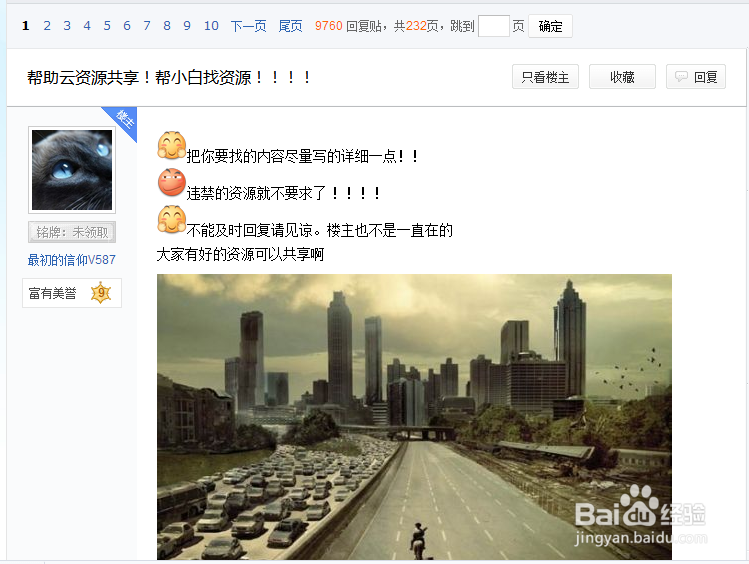The height and width of the screenshot is (564, 749).
Task: Click the 232 total pages number
Action: (416, 26)
